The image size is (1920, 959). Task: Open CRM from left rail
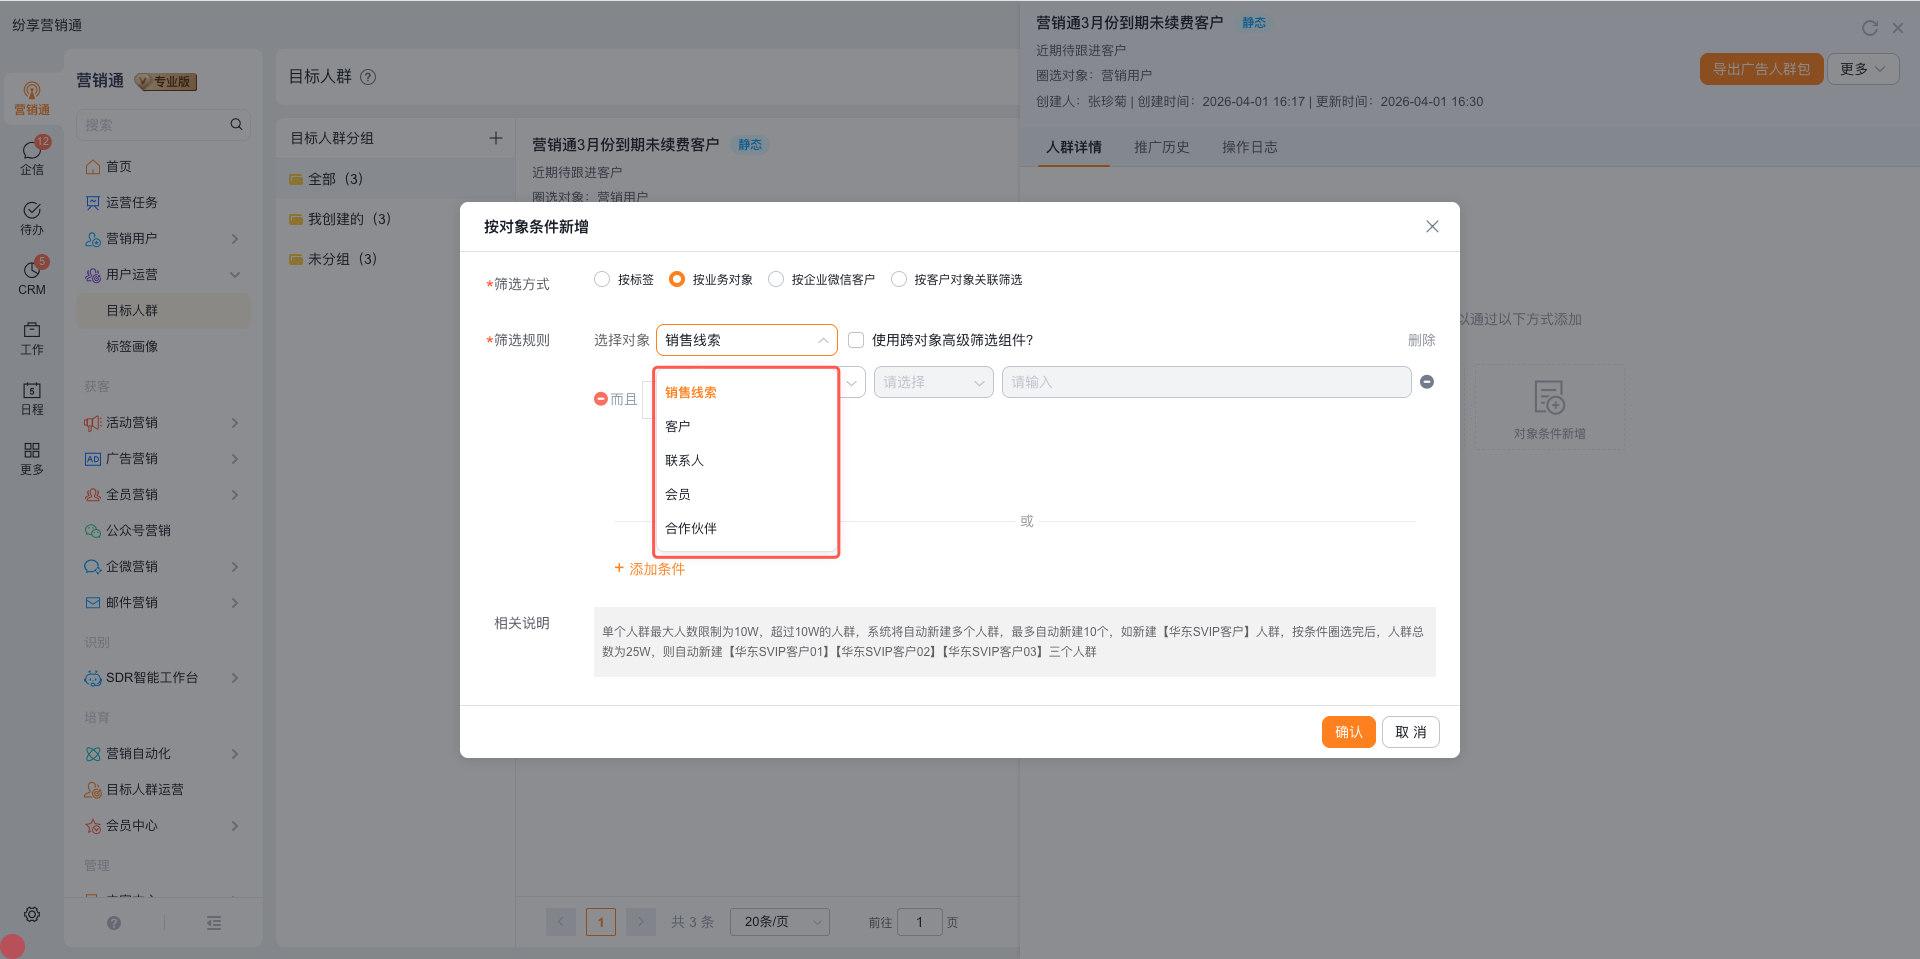point(32,278)
